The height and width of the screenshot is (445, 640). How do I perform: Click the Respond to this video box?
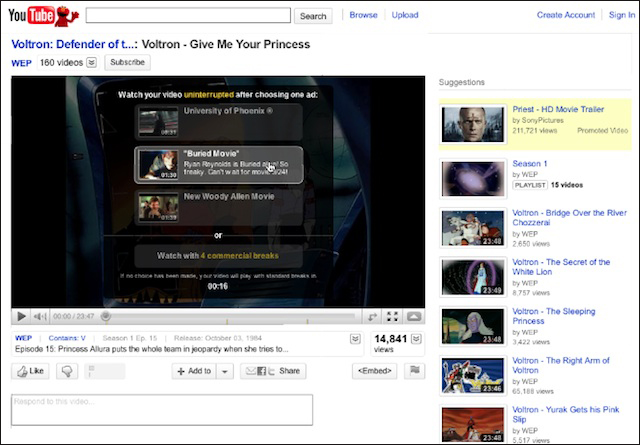162,410
